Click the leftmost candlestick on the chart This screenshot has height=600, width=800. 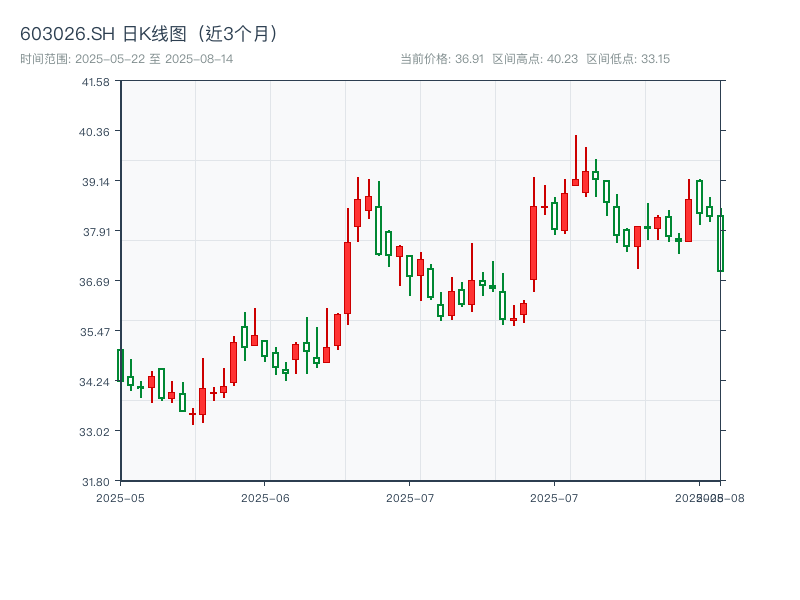point(120,365)
